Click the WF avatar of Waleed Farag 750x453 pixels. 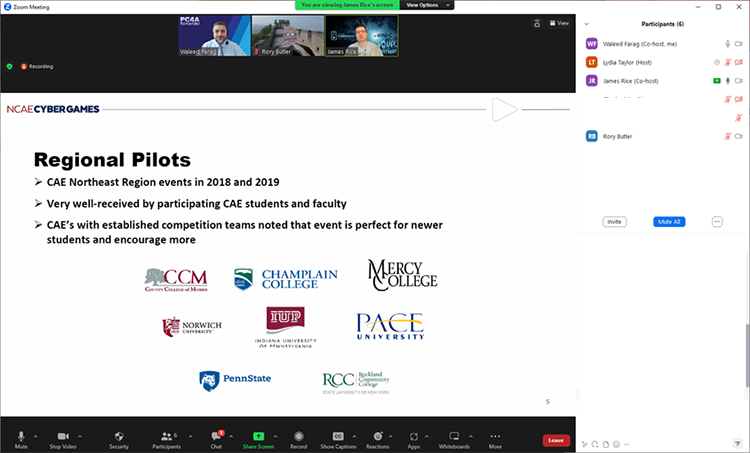(x=592, y=44)
